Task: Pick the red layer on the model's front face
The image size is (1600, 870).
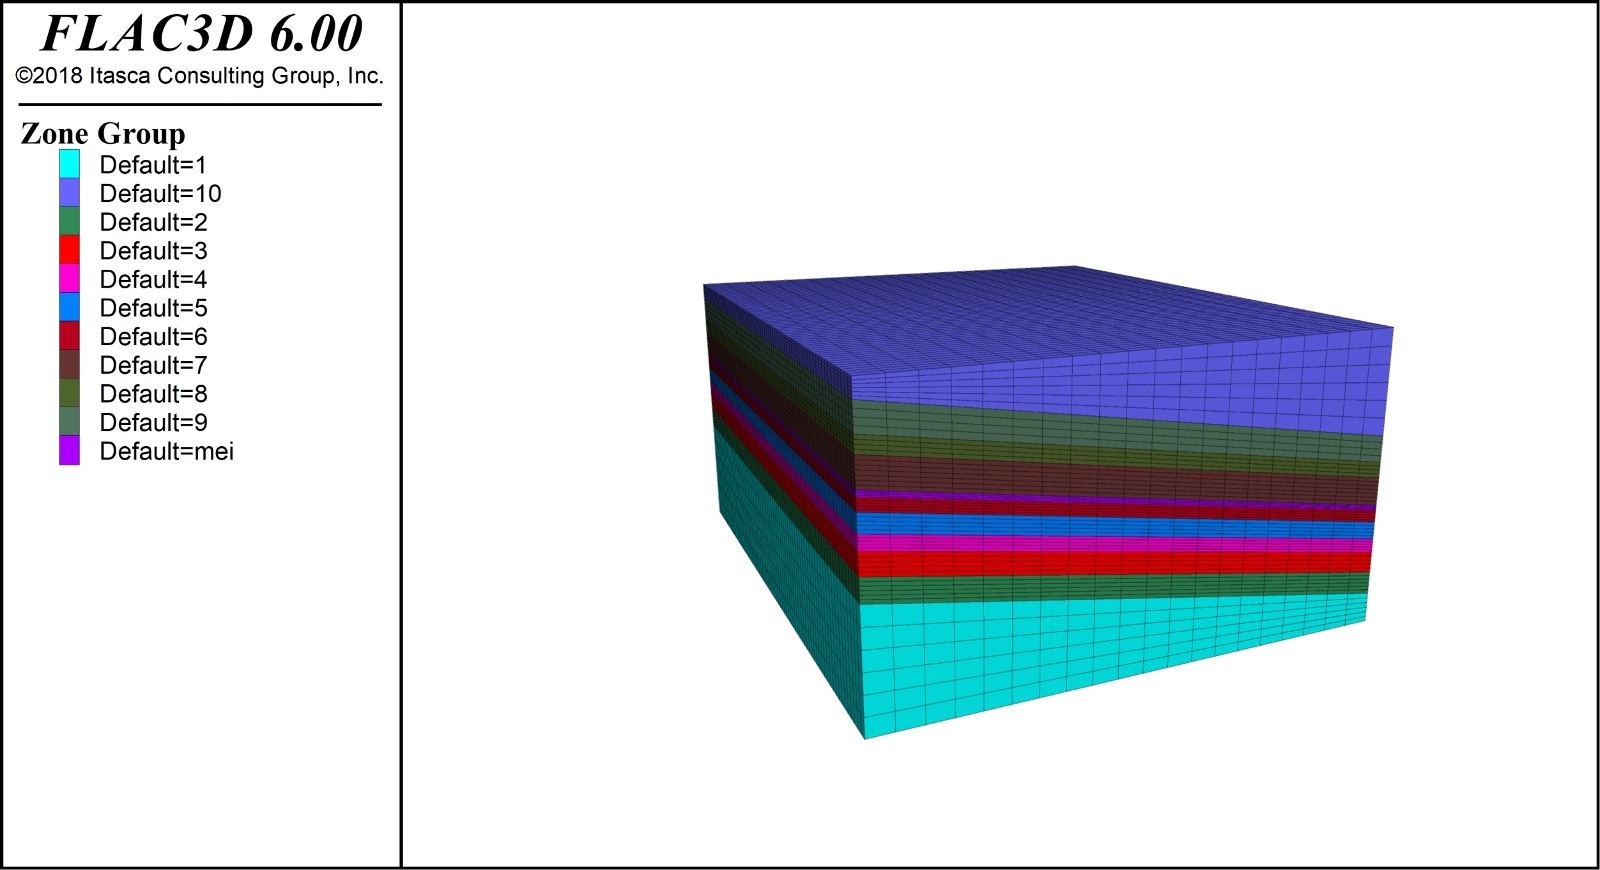Action: [x=1100, y=564]
